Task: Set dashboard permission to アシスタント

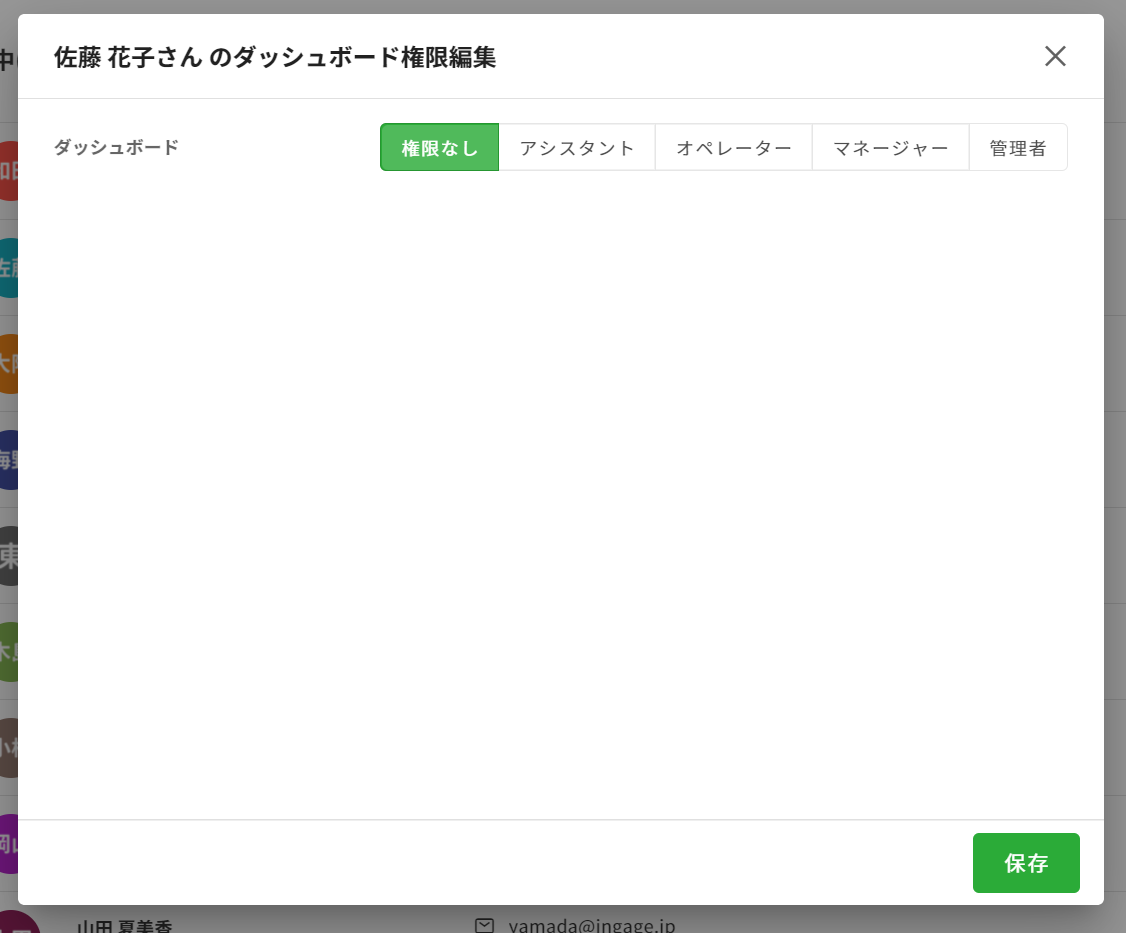Action: click(577, 148)
